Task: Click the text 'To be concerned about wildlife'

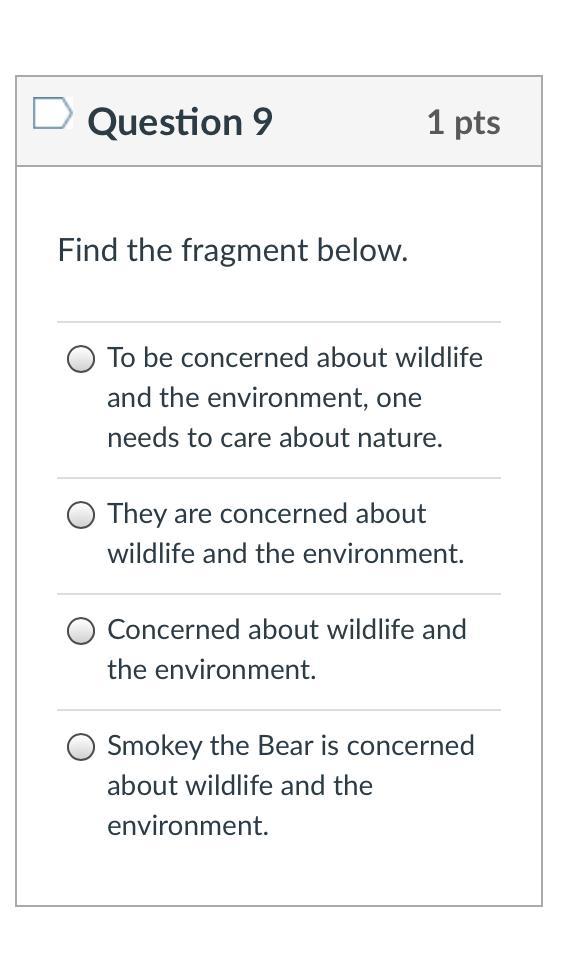Action: pyautogui.click(x=295, y=358)
